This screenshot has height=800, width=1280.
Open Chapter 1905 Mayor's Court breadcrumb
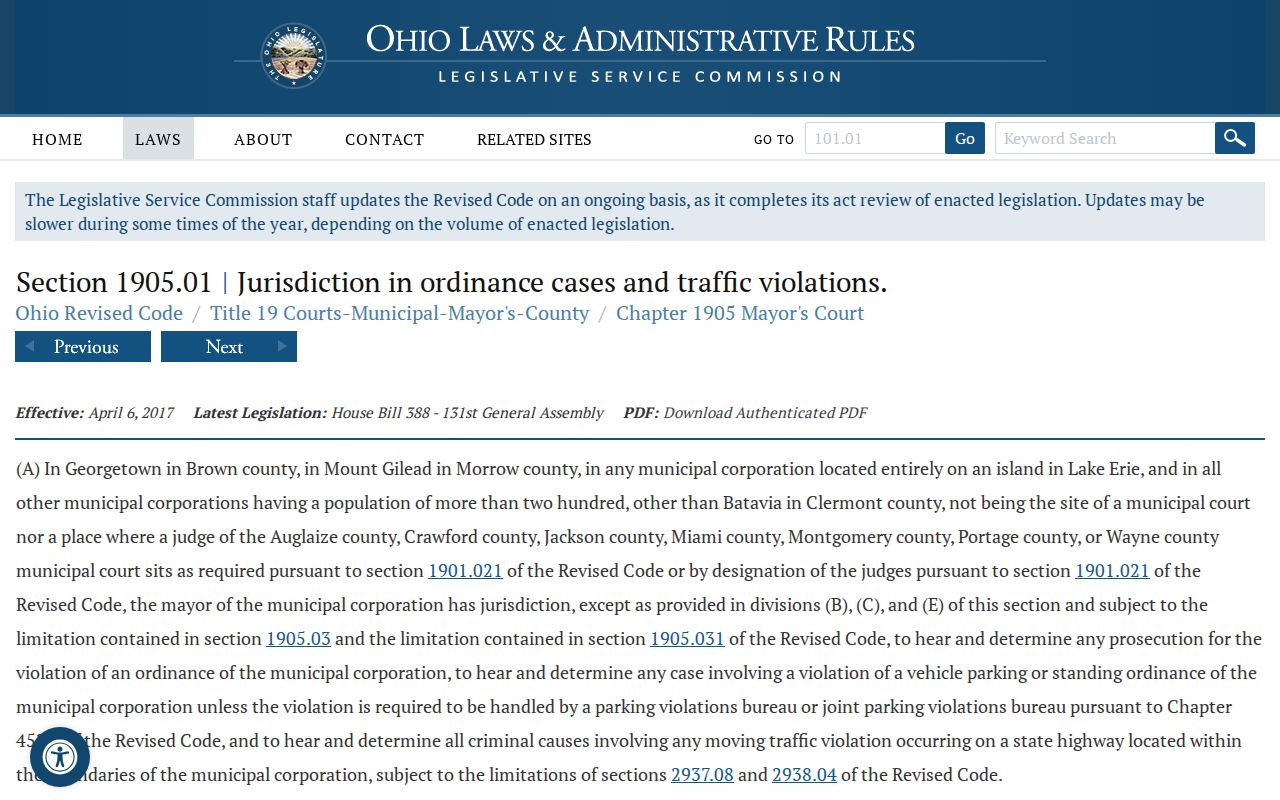740,313
